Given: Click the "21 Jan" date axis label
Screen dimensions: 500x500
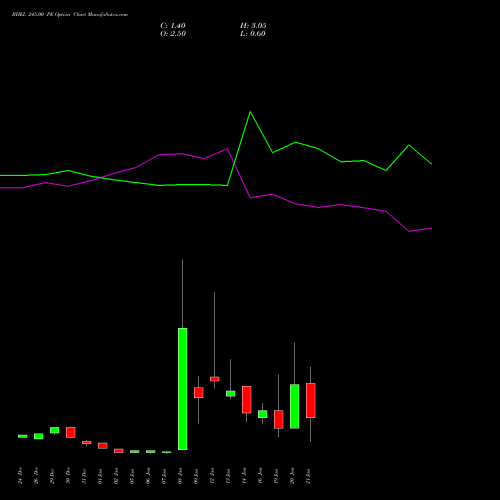Looking at the screenshot, I should (309, 476).
